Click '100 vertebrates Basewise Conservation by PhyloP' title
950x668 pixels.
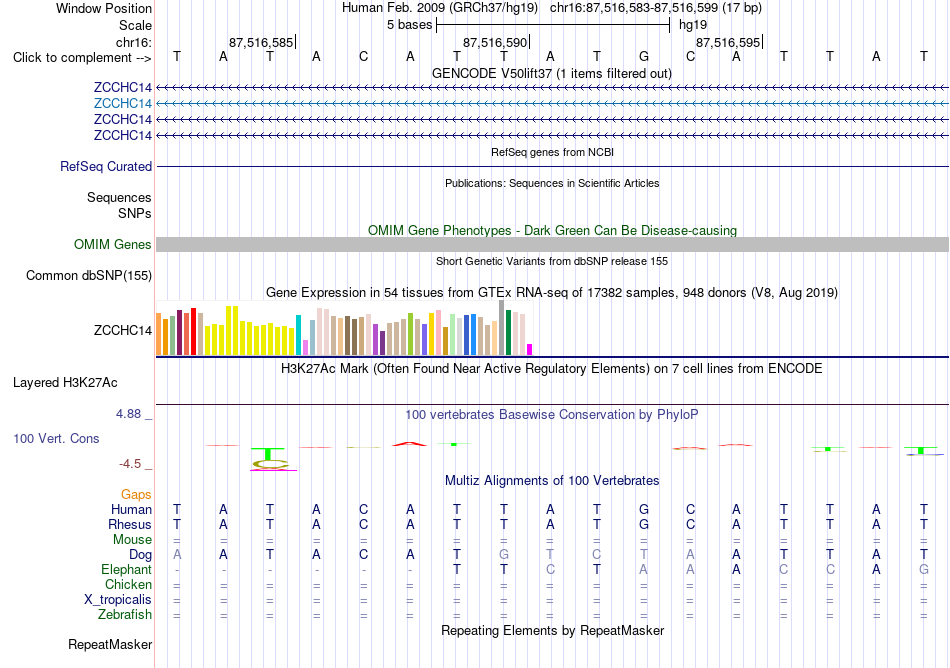click(x=551, y=415)
